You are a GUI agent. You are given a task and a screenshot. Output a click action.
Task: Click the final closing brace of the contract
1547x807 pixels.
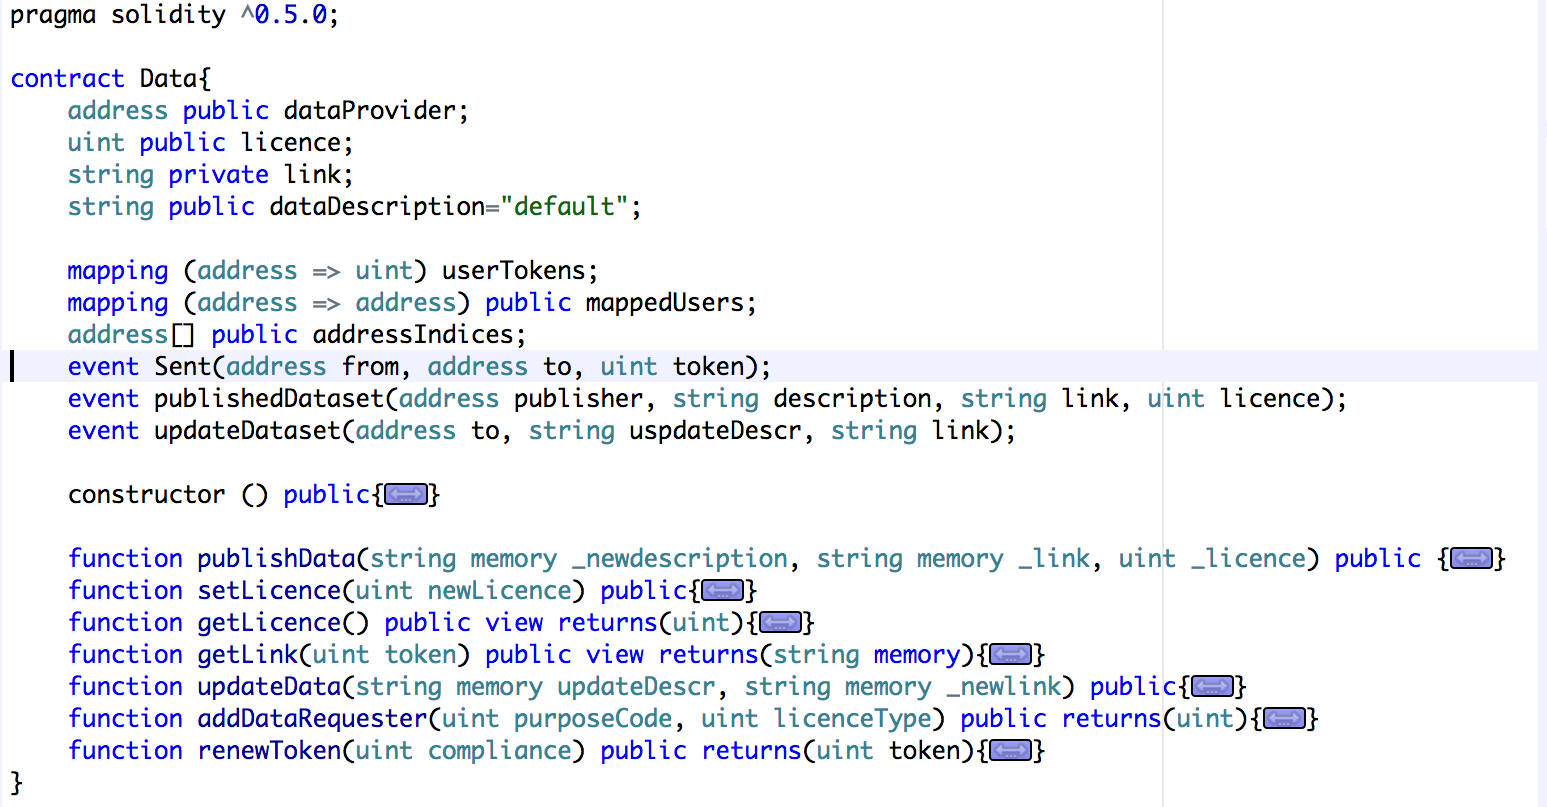point(16,783)
